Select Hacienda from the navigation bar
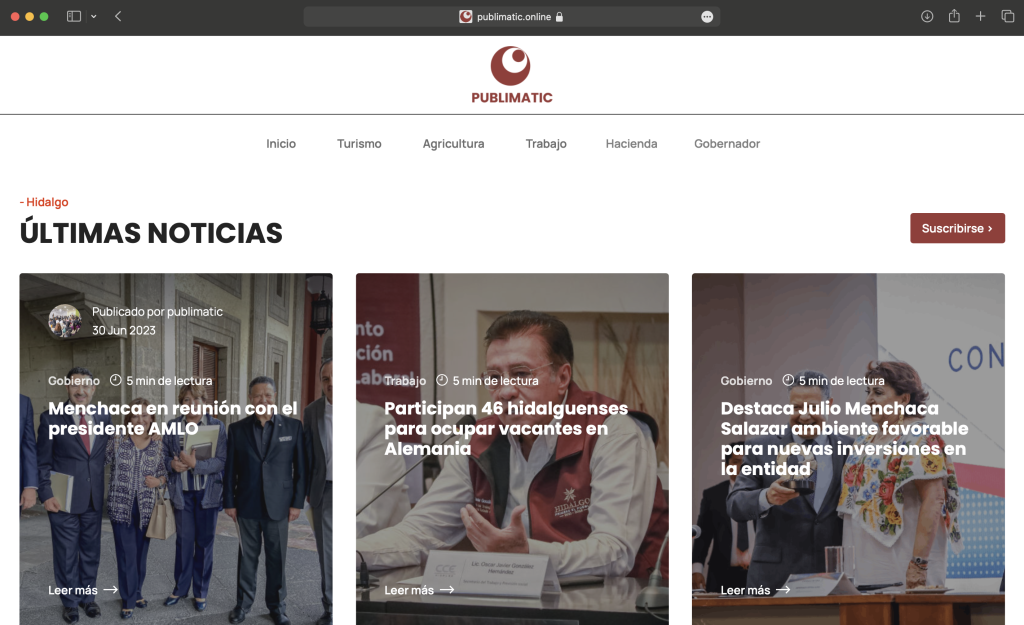Image resolution: width=1024 pixels, height=625 pixels. point(632,144)
